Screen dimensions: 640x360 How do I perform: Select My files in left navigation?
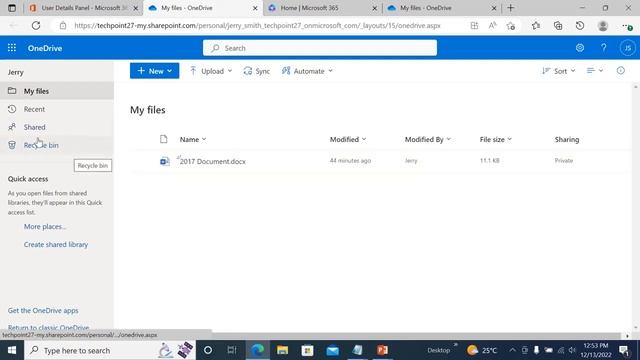(x=57, y=91)
